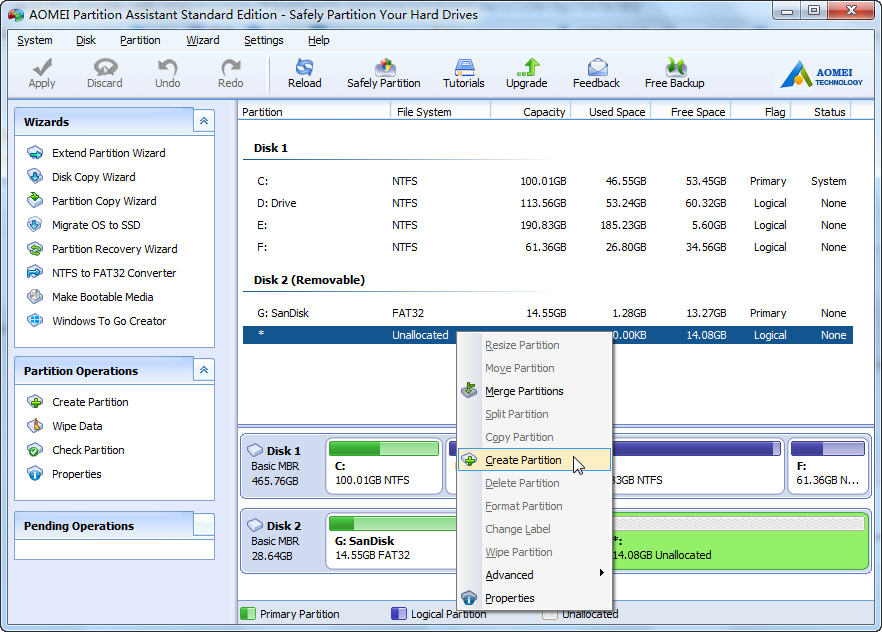Click the Capacity column header
Image resolution: width=882 pixels, height=632 pixels.
(x=543, y=112)
